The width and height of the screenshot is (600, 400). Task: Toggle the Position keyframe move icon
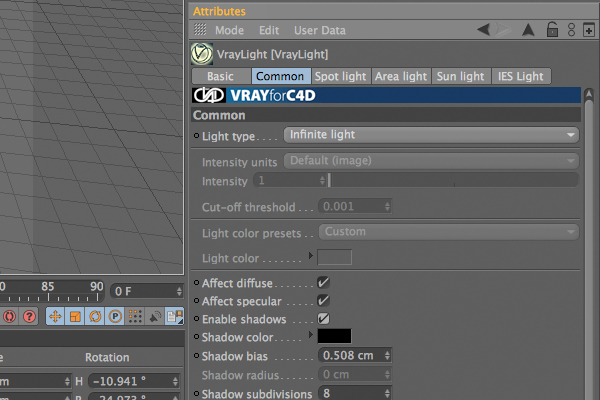[55, 317]
